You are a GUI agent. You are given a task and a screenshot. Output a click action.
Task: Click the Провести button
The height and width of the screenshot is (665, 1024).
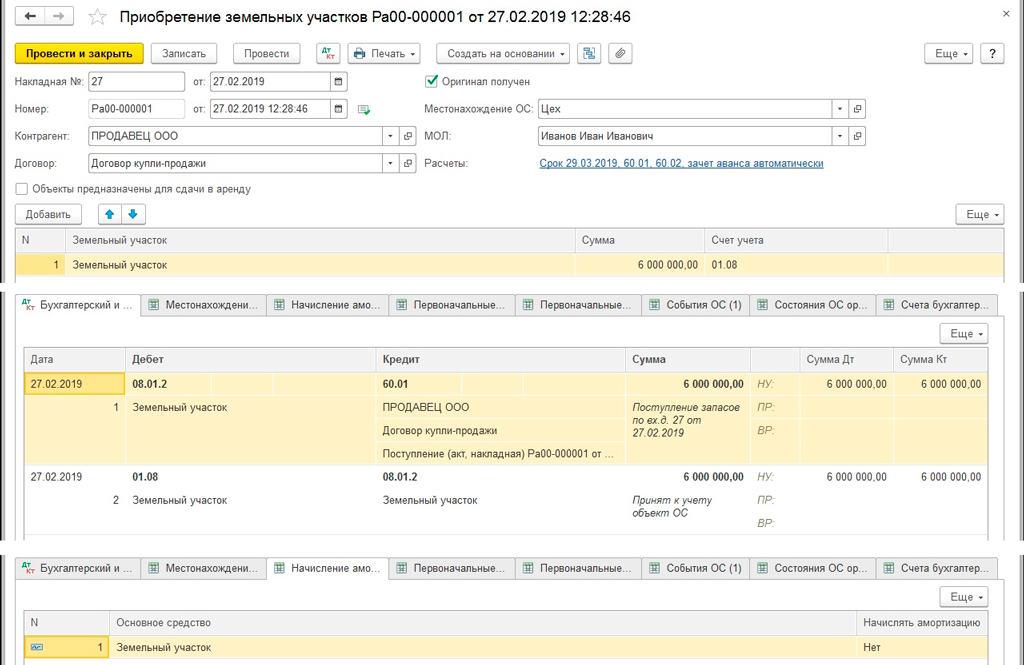pyautogui.click(x=266, y=54)
